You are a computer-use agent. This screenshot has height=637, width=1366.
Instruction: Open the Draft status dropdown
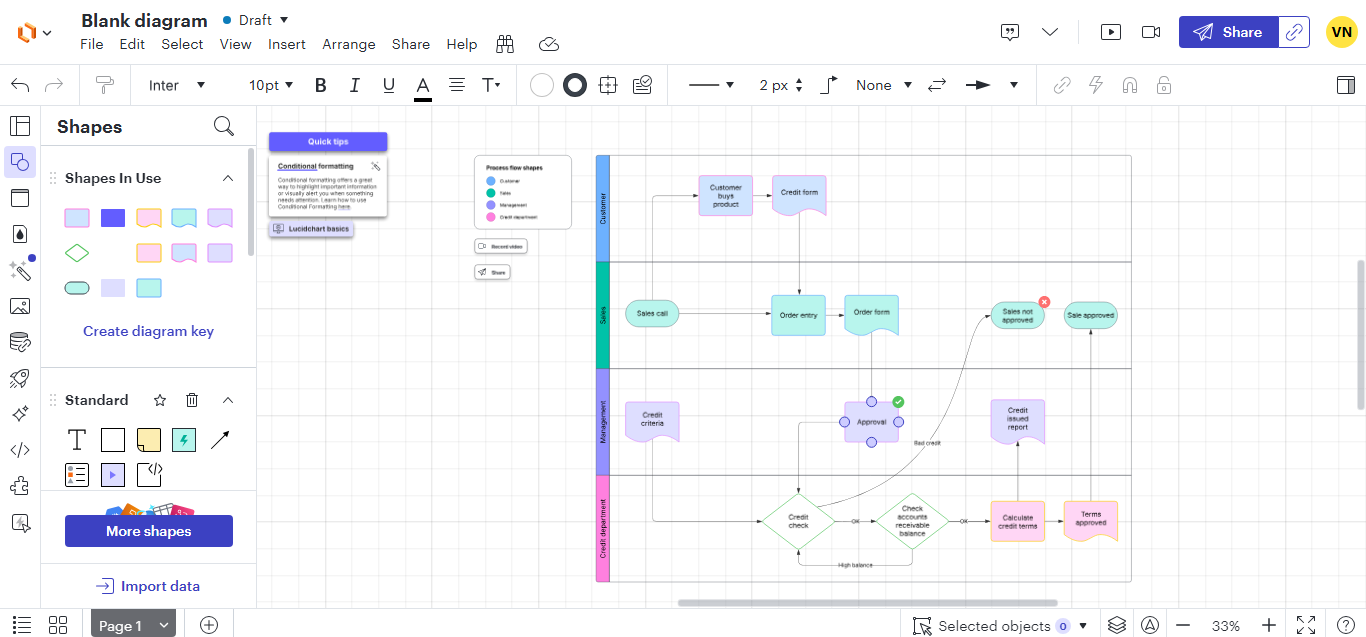point(255,20)
